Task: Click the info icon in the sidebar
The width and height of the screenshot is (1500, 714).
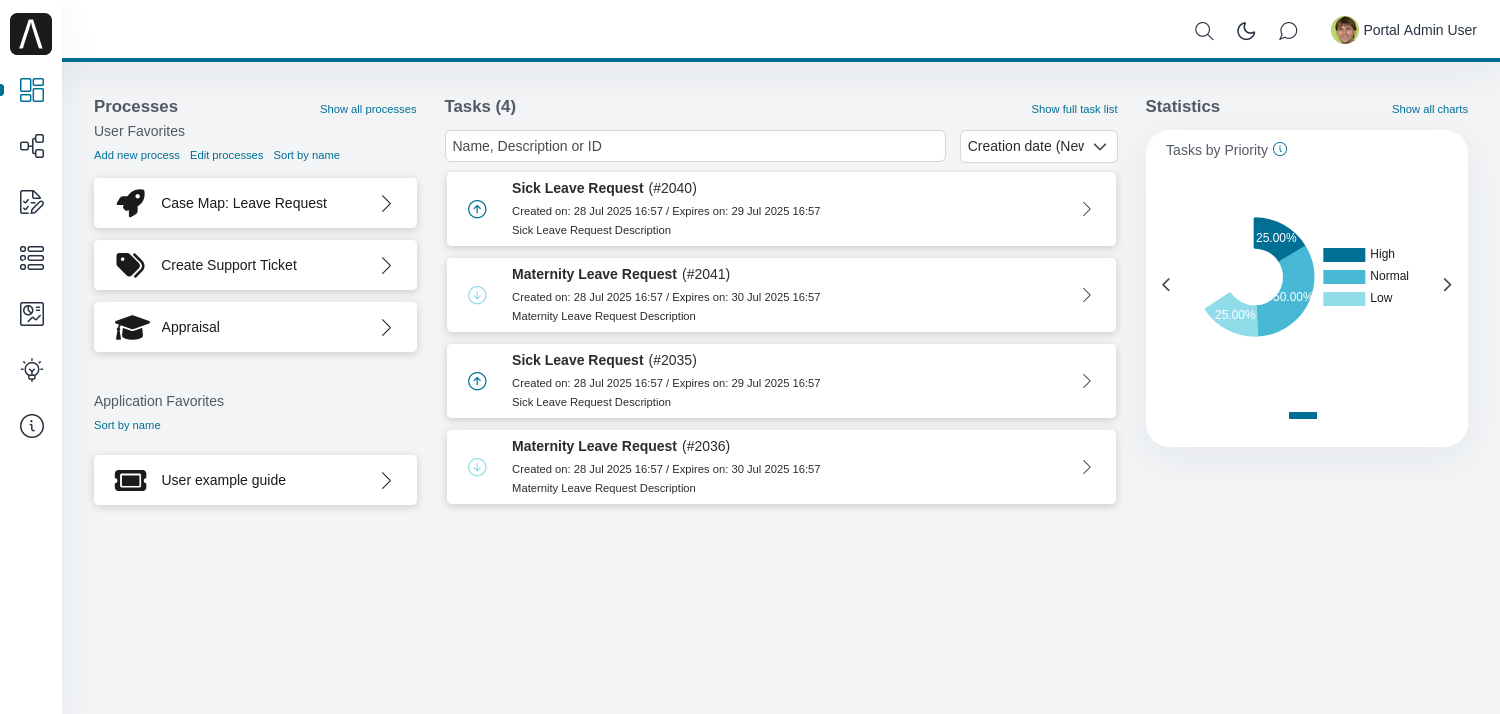Action: click(32, 426)
